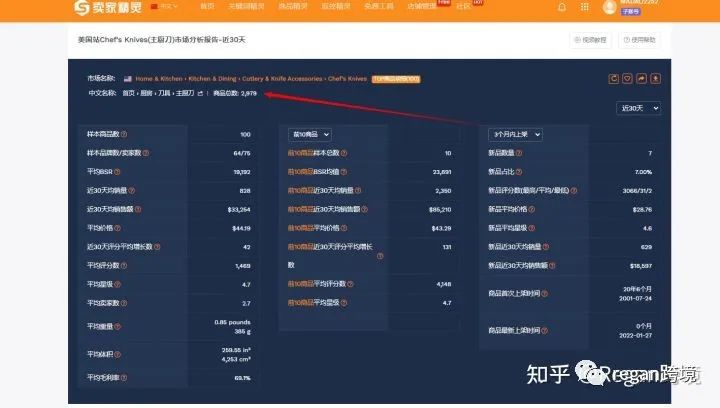Click the help icon next to 新品平均价格
Viewport: 720px width, 408px height.
tap(532, 210)
